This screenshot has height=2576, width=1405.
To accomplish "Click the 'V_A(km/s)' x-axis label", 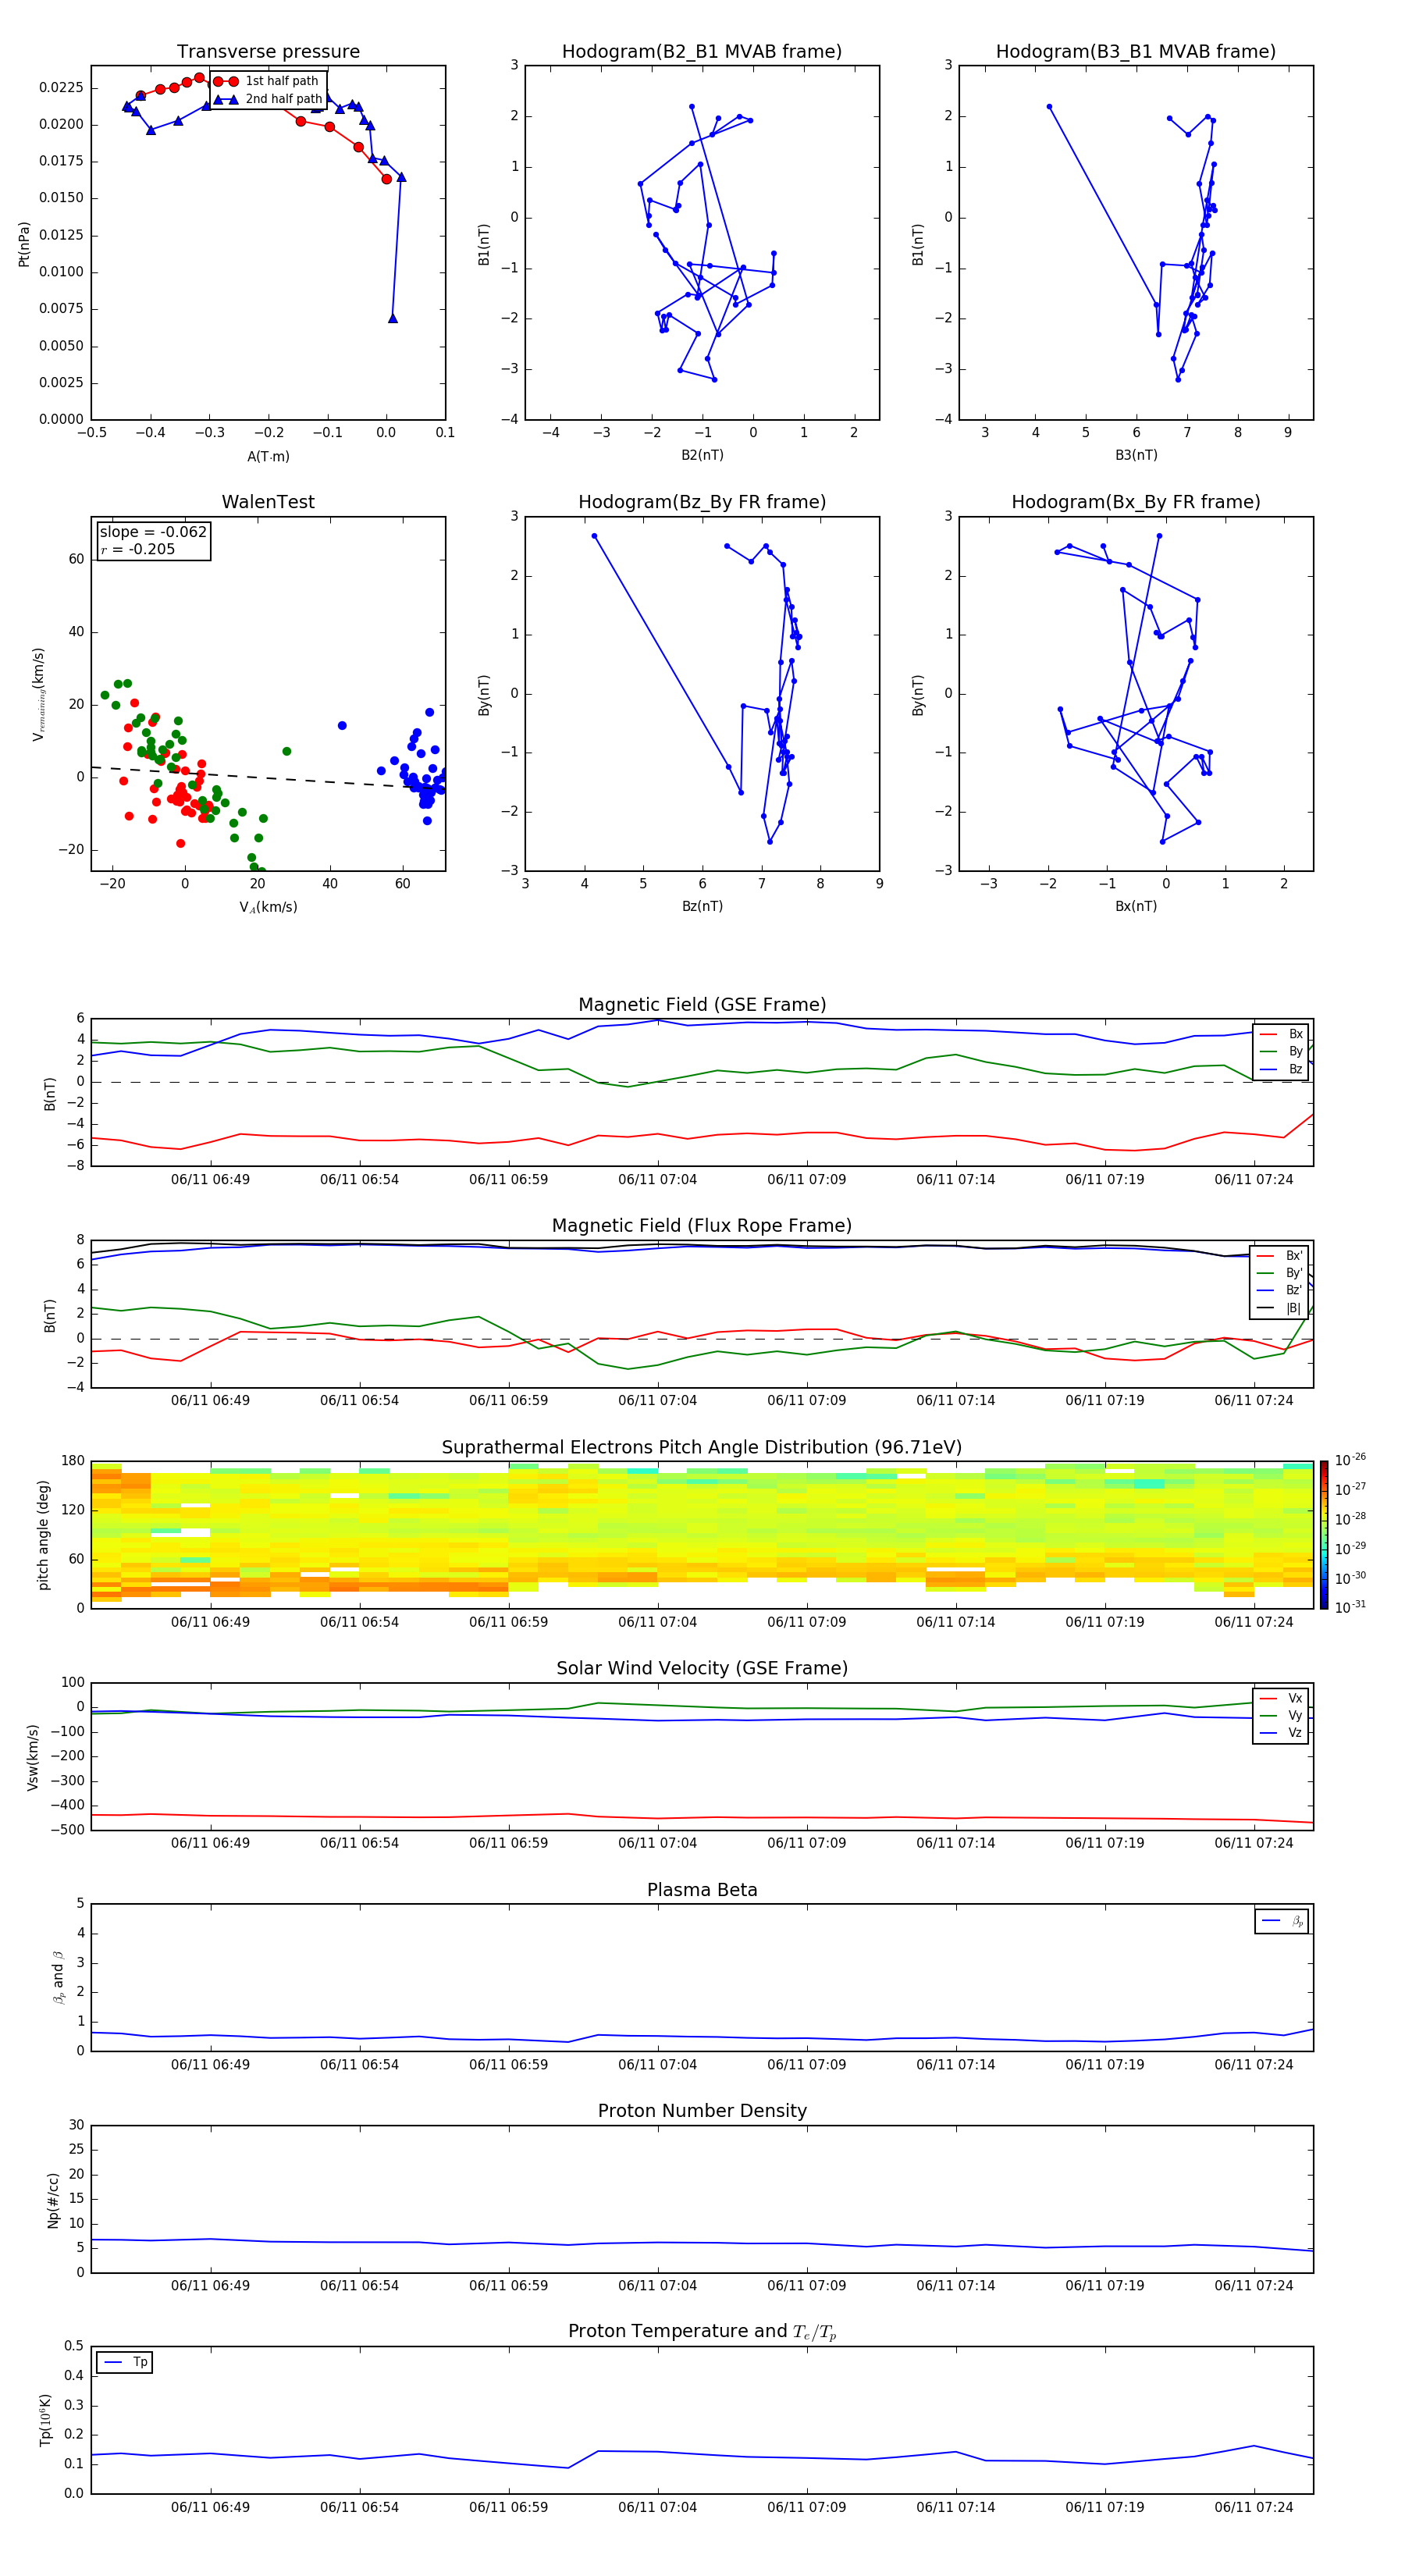I will click(268, 907).
